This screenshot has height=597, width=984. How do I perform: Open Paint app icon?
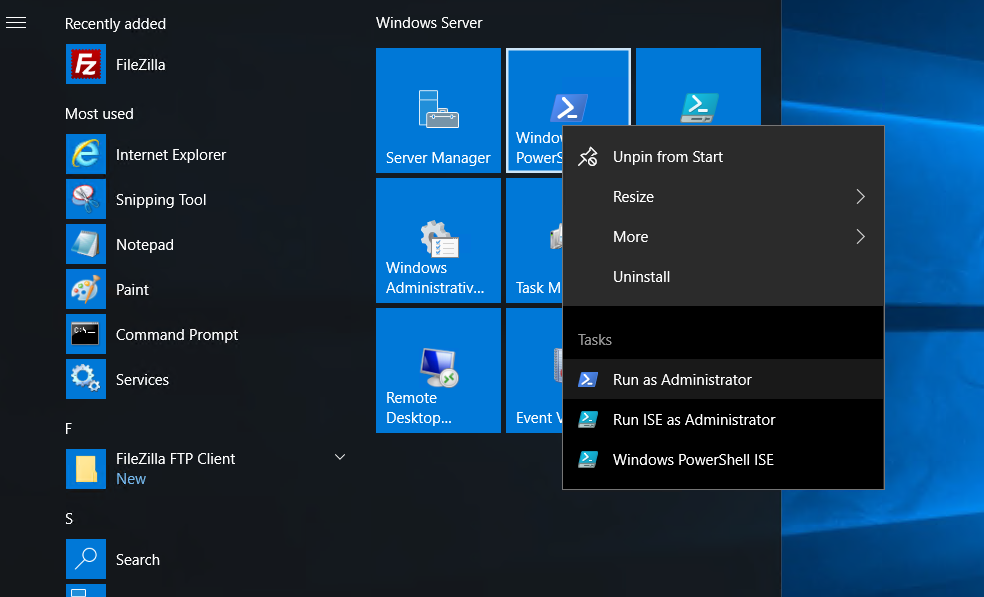click(86, 289)
